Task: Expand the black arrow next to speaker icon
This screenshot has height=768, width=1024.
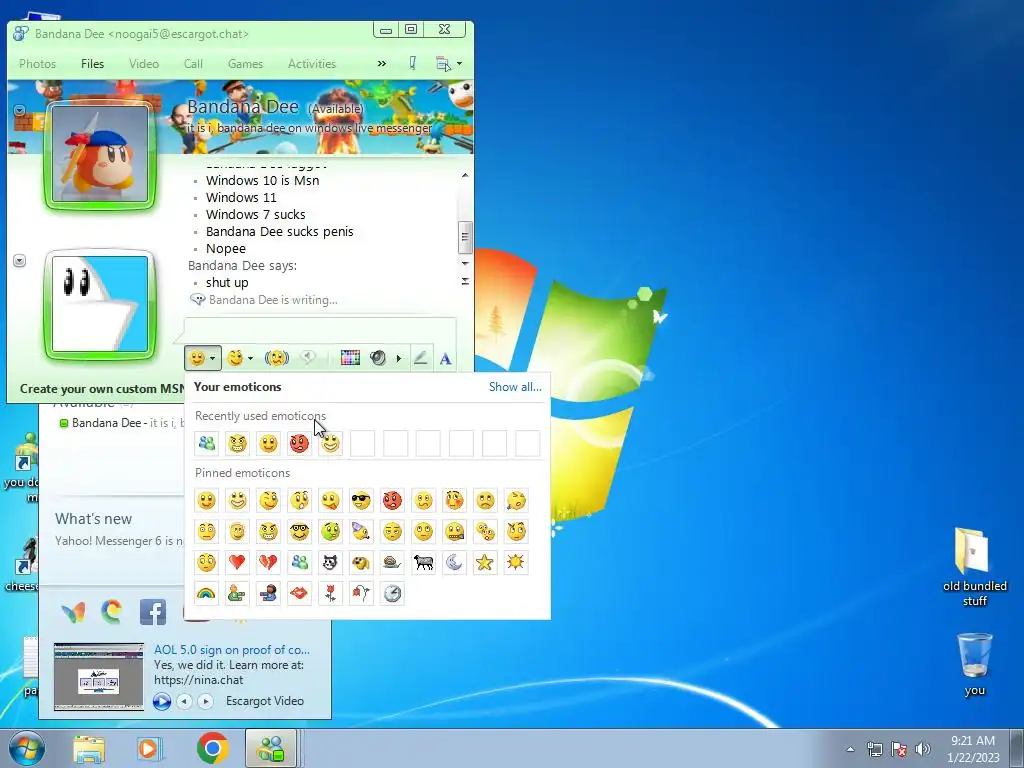Action: coord(398,359)
